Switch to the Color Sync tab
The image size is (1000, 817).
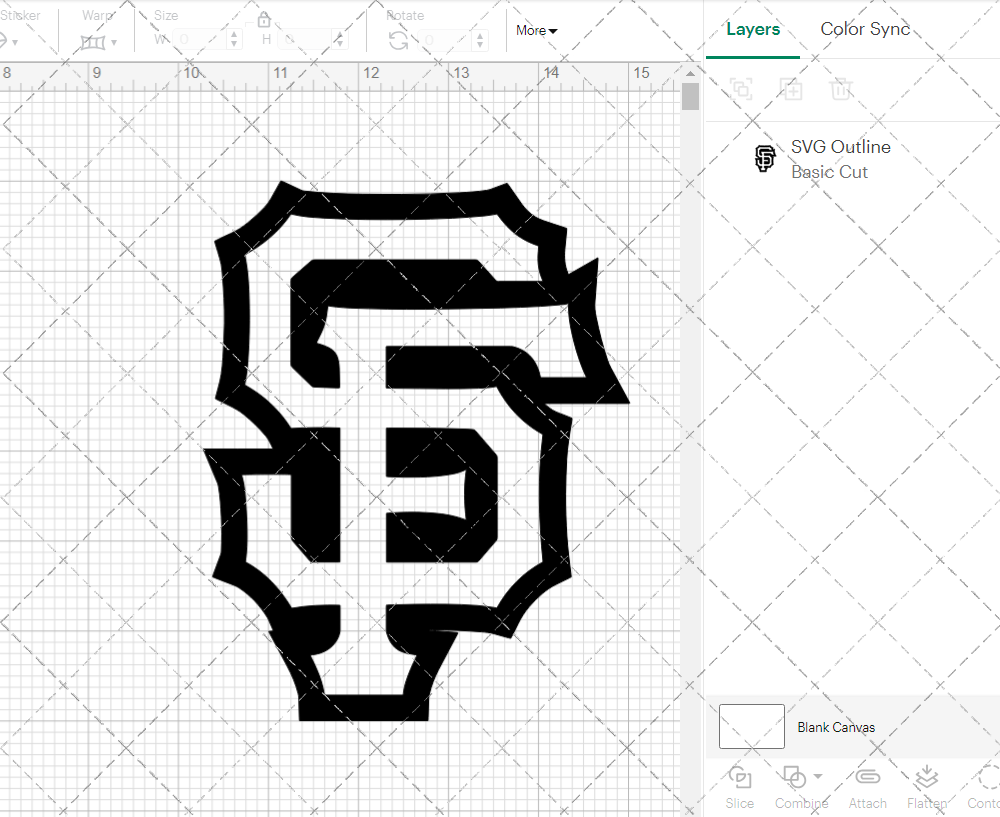coord(865,29)
